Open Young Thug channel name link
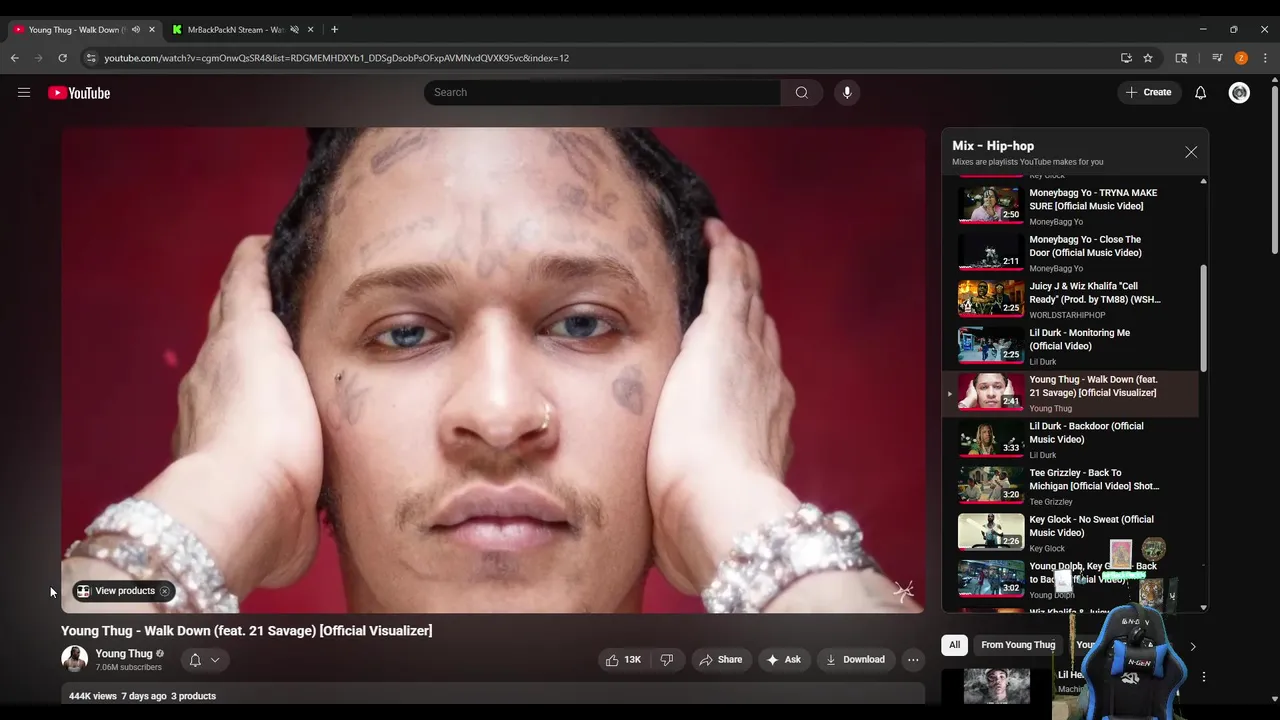 124,654
